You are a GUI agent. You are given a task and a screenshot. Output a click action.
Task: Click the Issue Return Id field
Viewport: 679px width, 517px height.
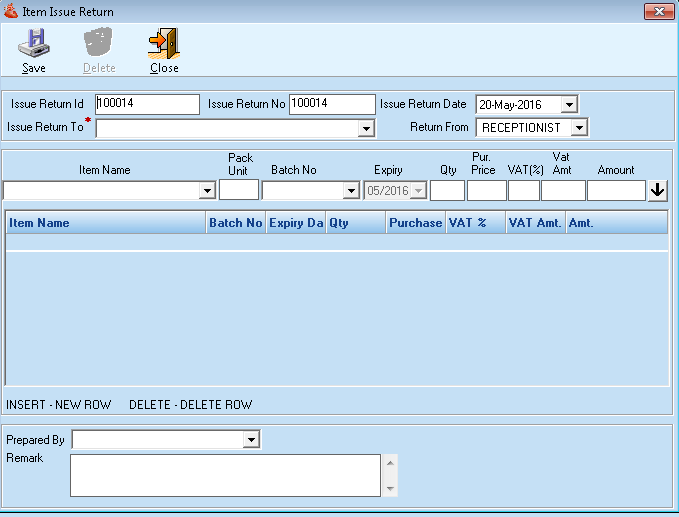pyautogui.click(x=147, y=104)
